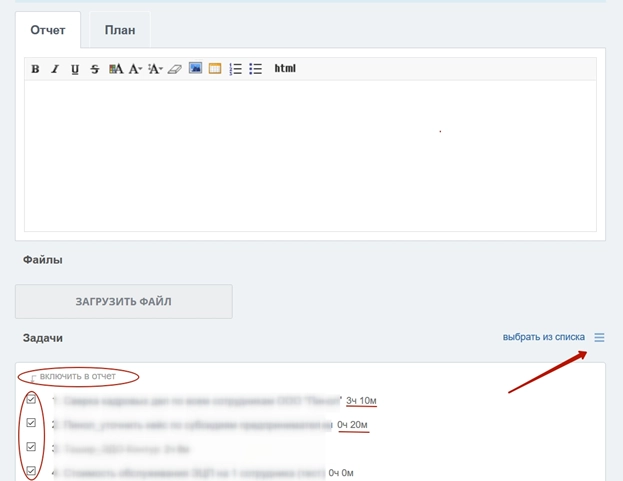Image resolution: width=623 pixels, height=481 pixels.
Task: Switch to the План tab
Action: coord(120,30)
